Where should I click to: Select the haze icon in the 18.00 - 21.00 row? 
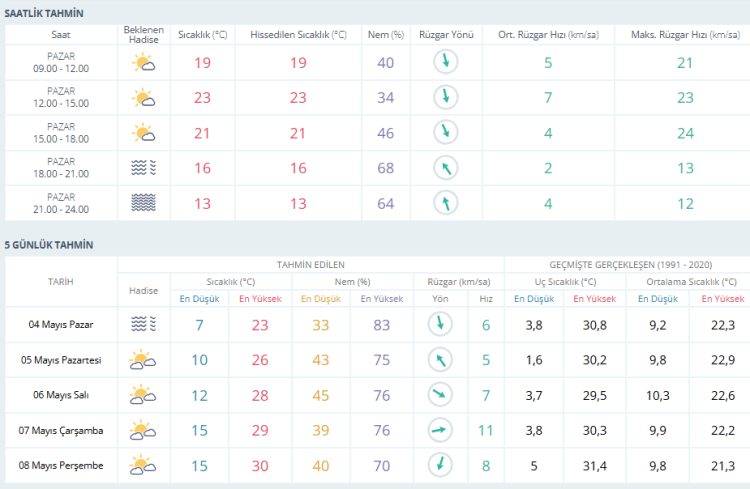tap(144, 168)
